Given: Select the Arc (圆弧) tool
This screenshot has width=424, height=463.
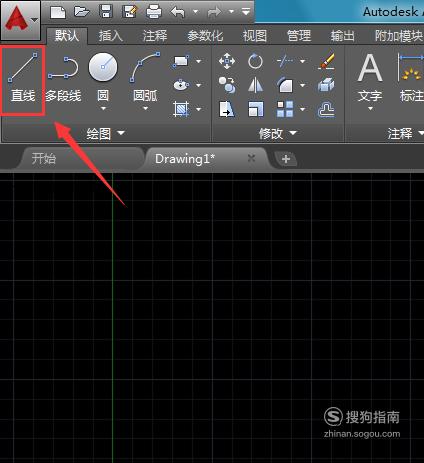Looking at the screenshot, I should [x=145, y=77].
